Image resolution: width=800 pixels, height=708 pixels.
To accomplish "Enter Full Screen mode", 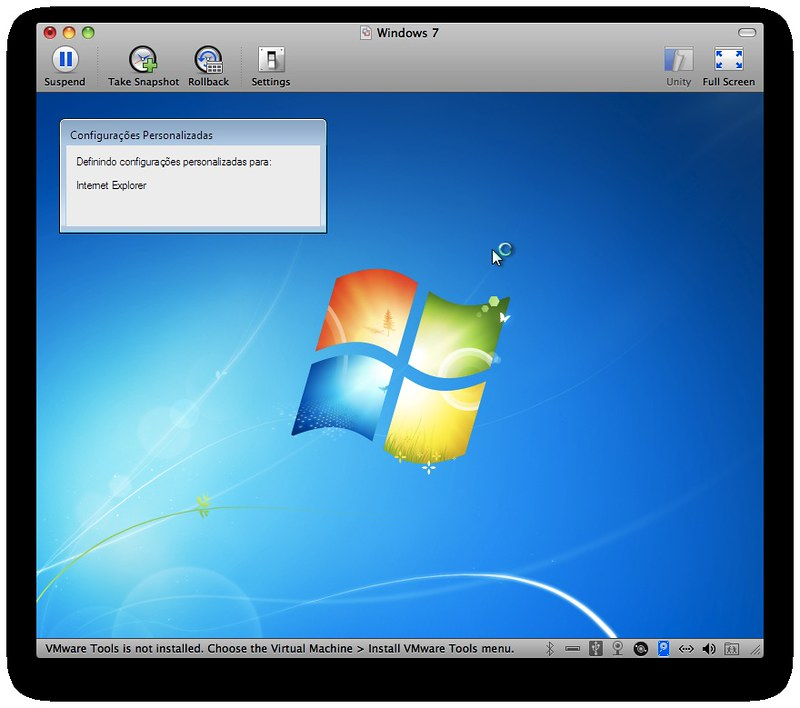I will coord(729,66).
